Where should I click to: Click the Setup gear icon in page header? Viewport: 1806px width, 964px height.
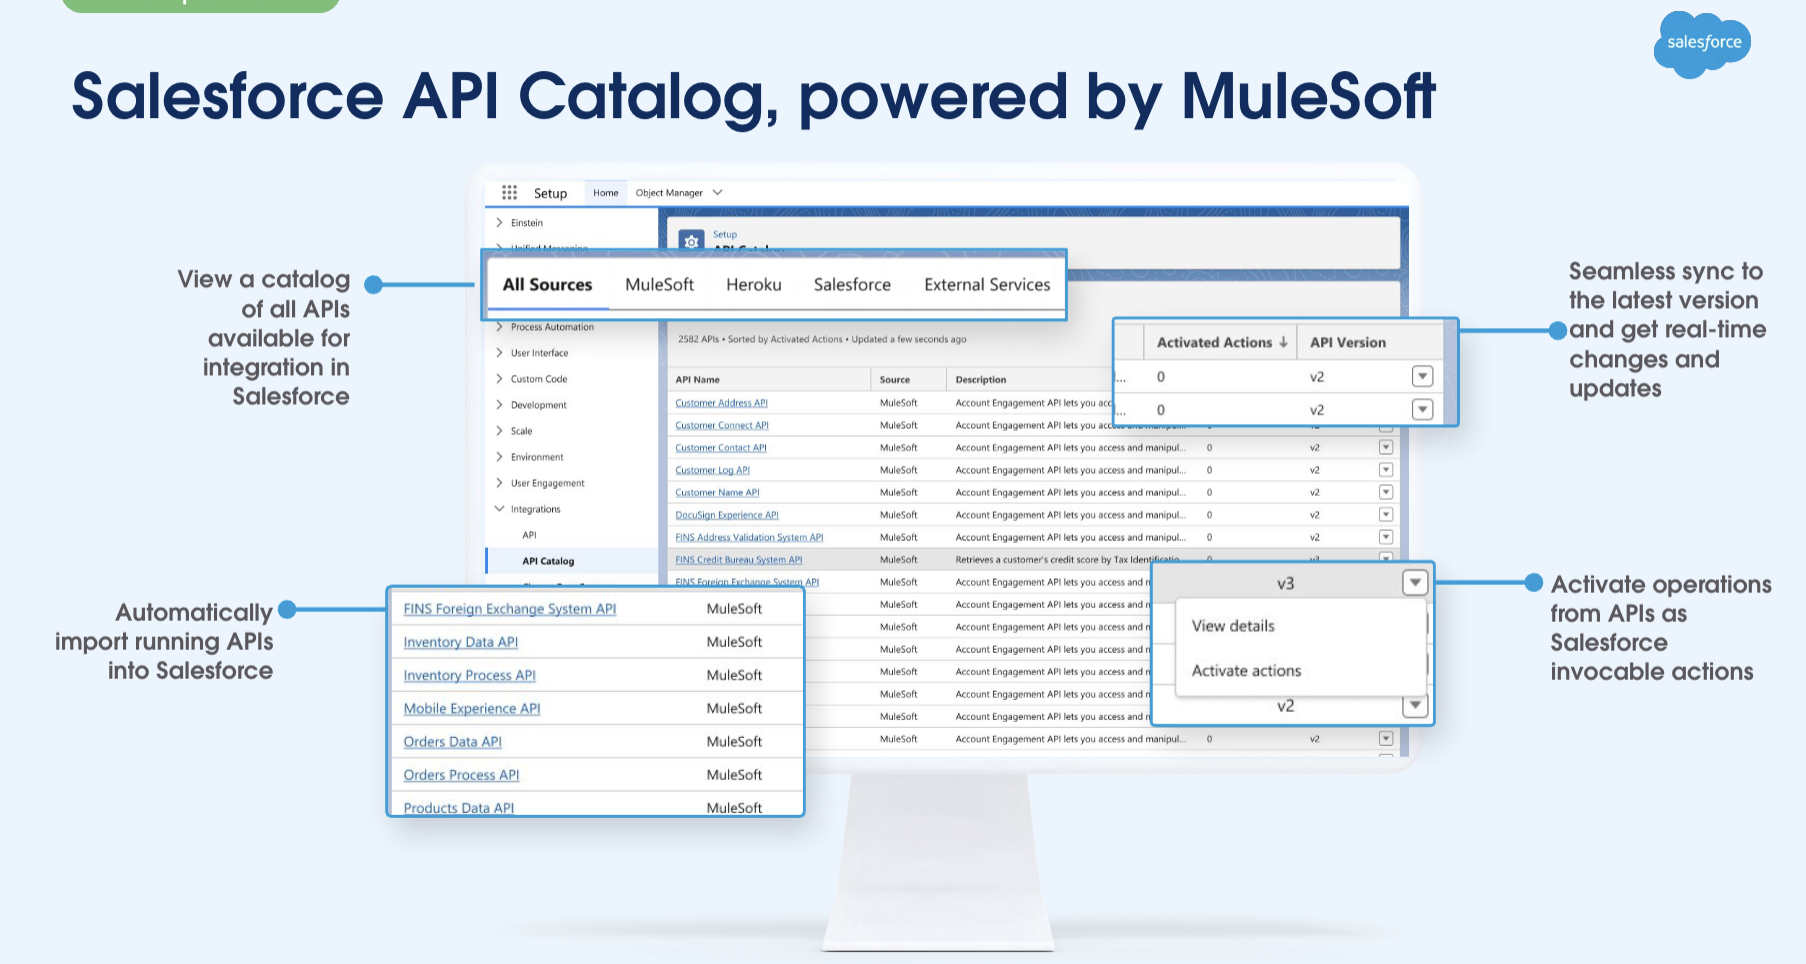(691, 241)
